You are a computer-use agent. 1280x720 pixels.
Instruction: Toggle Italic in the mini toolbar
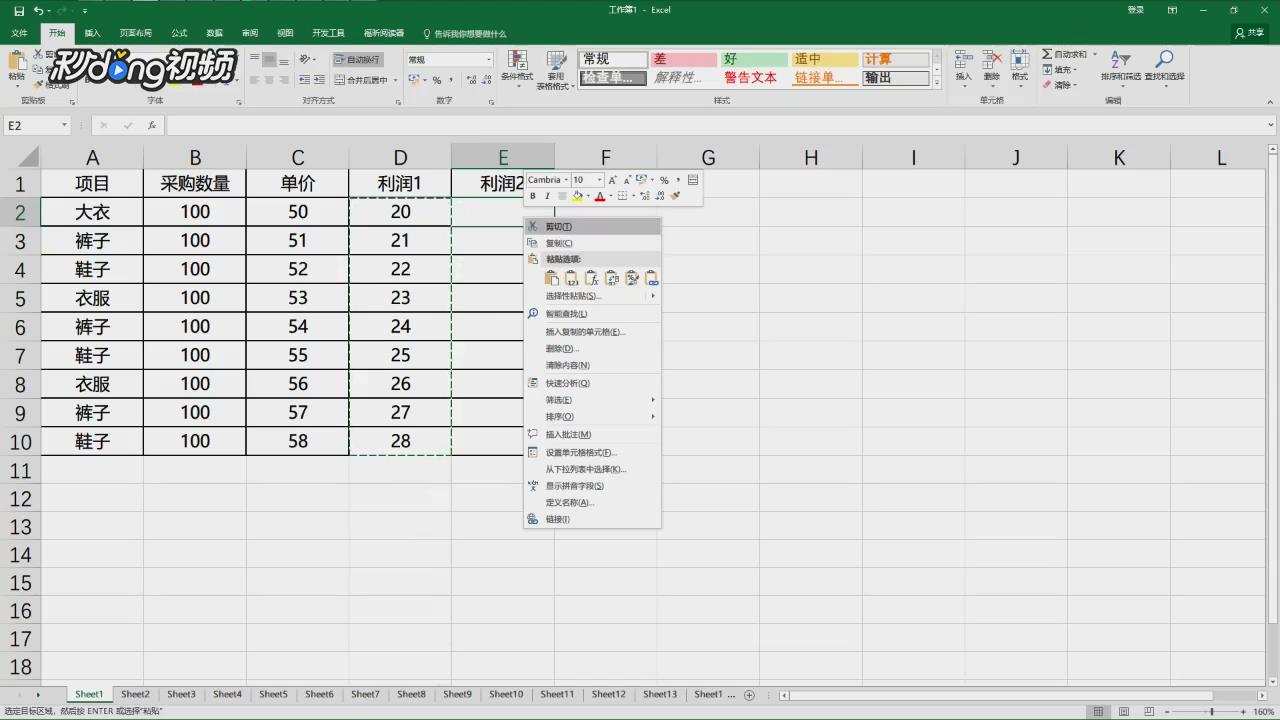pyautogui.click(x=547, y=196)
